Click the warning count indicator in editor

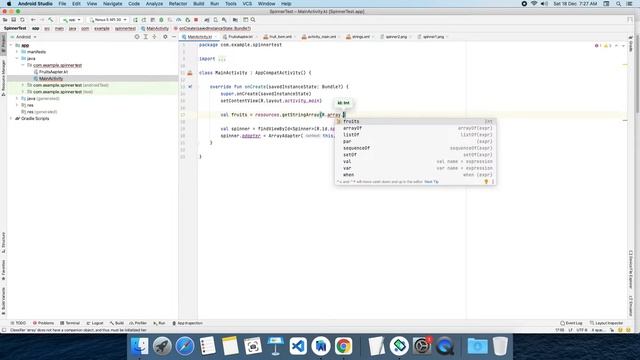click(607, 46)
